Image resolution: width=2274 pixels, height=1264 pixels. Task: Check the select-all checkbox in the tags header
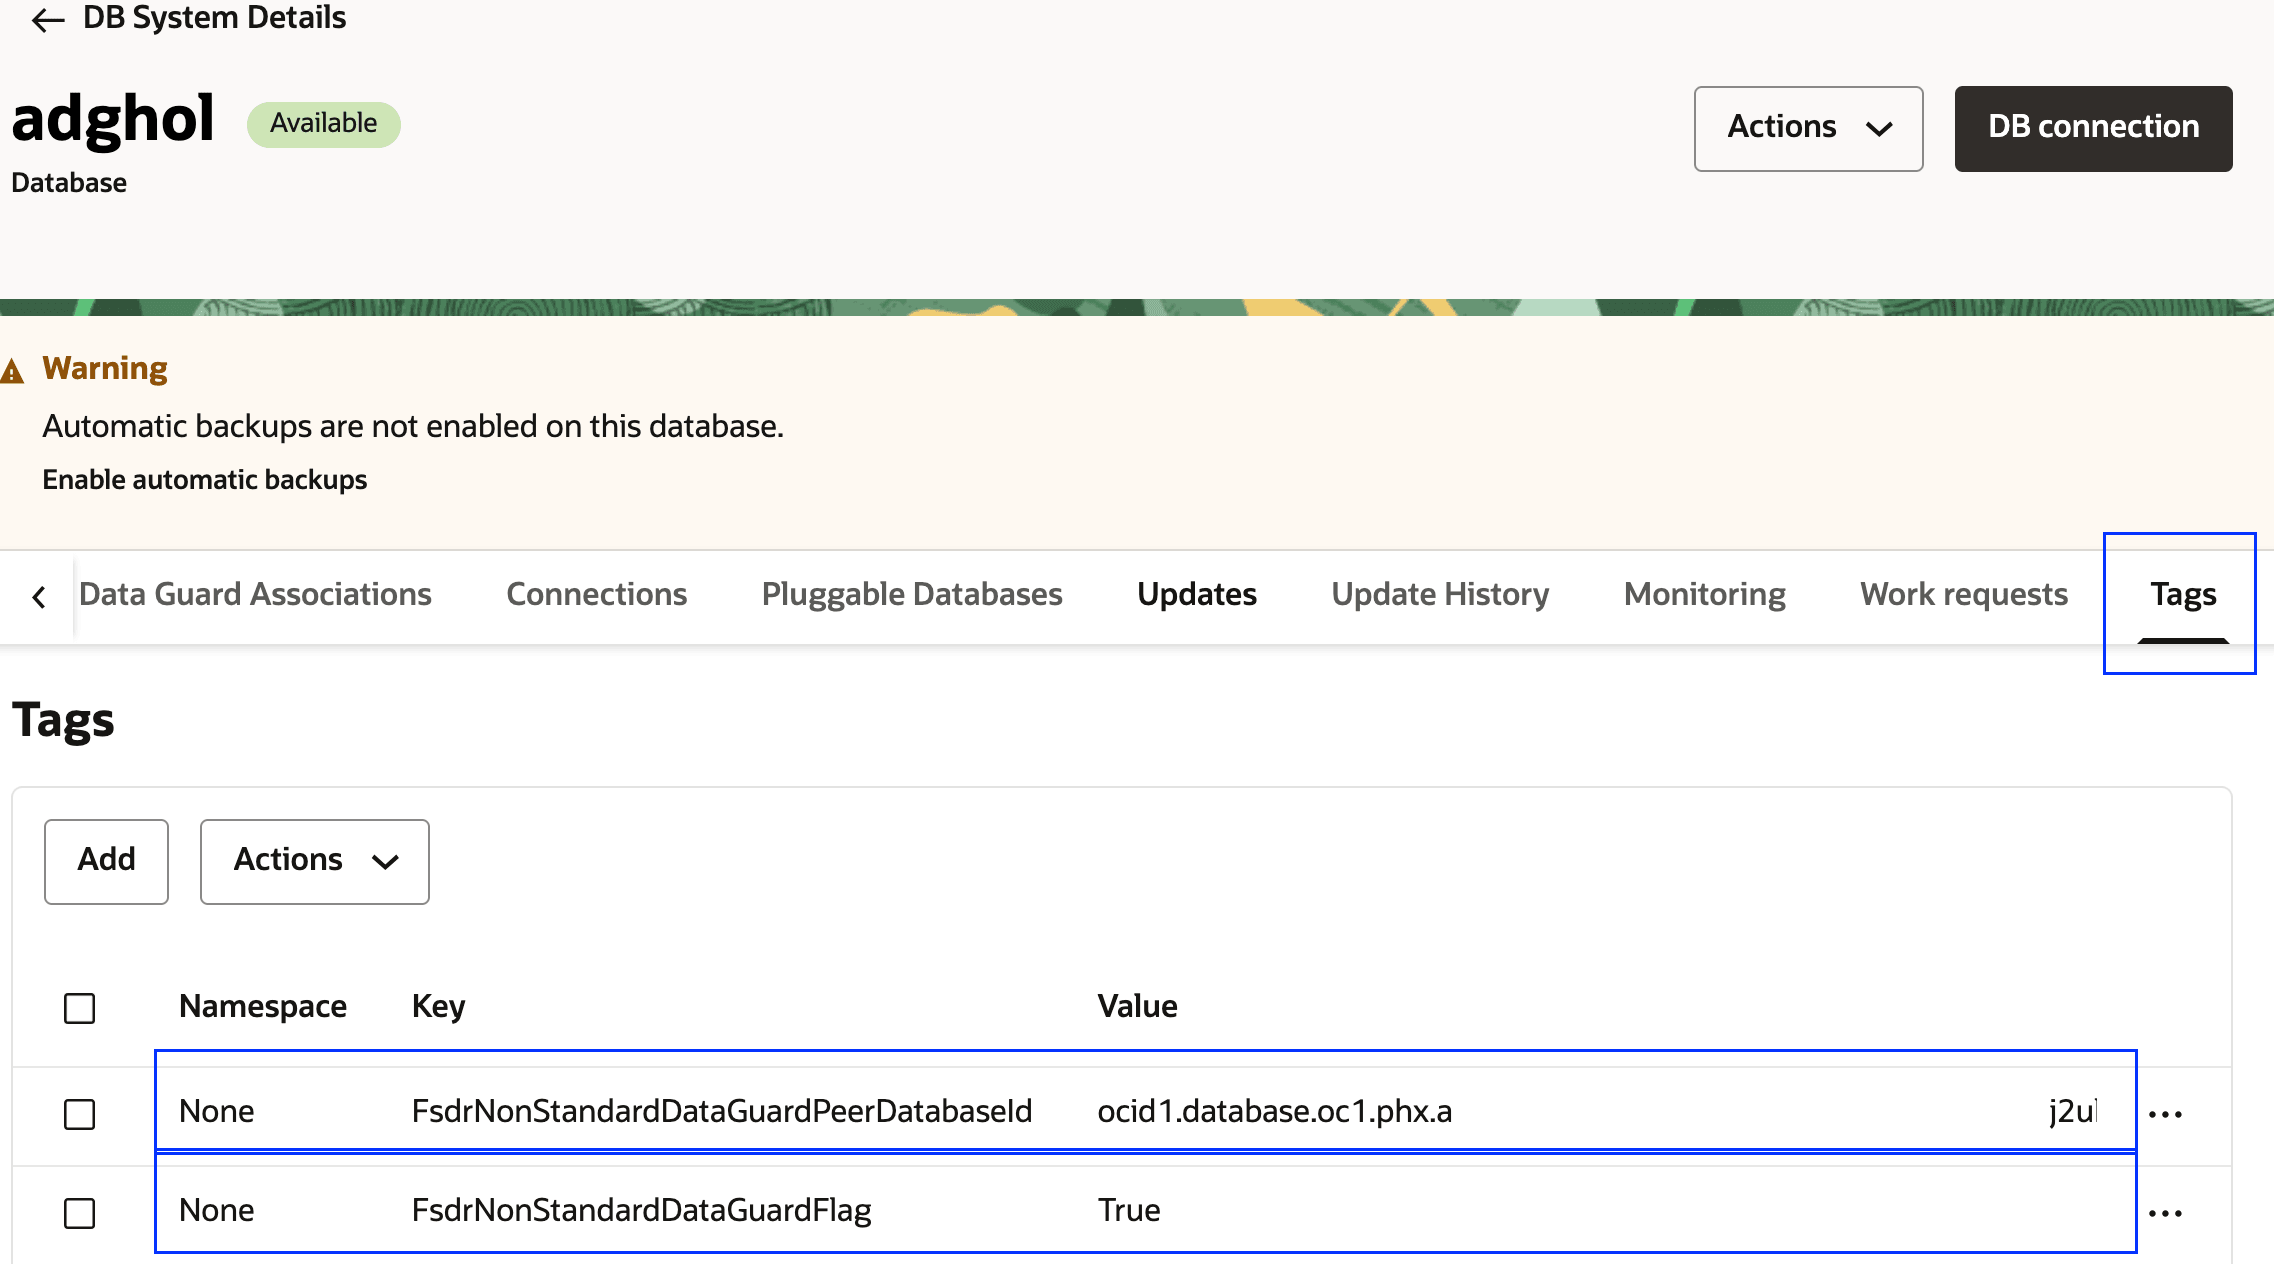click(79, 1008)
